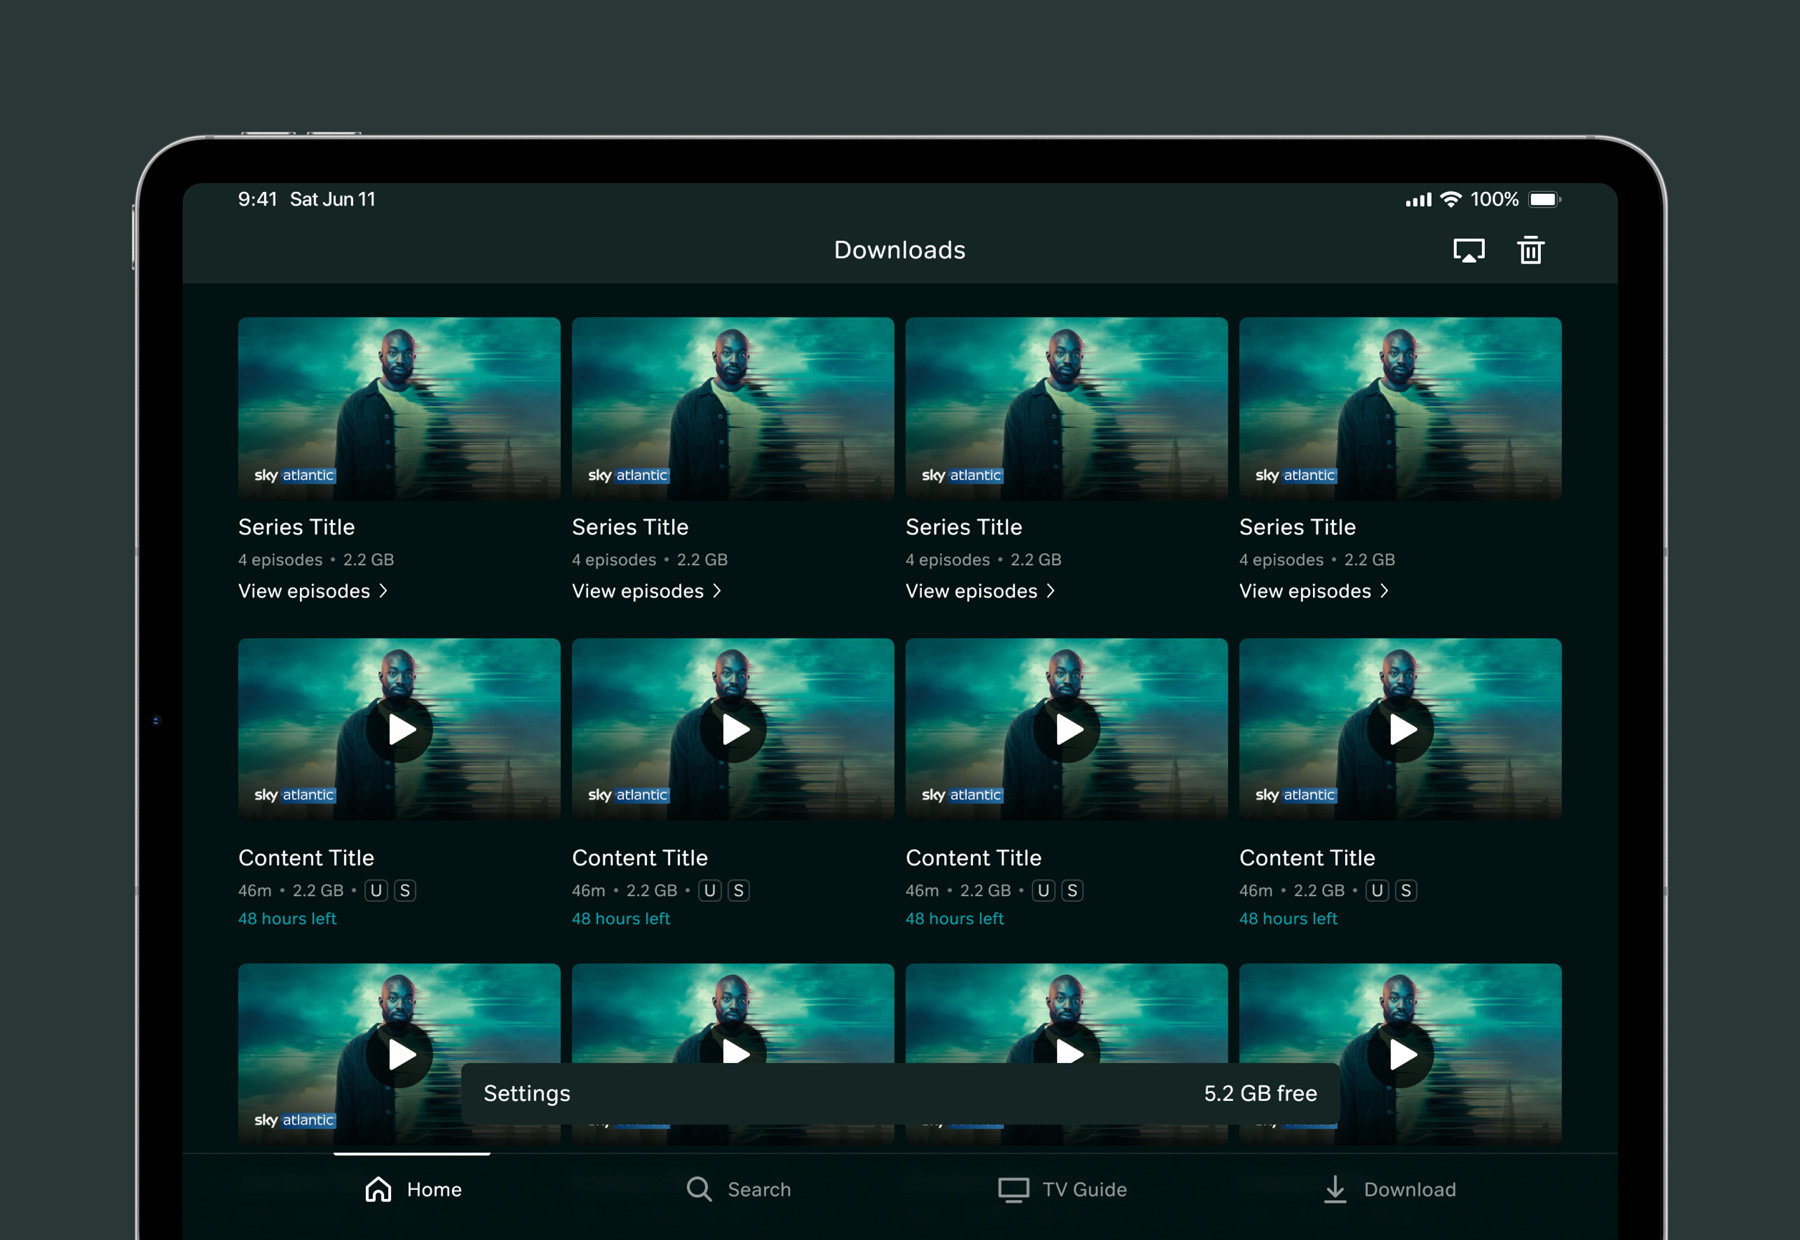
Task: Tap the Home house icon
Action: [x=378, y=1189]
